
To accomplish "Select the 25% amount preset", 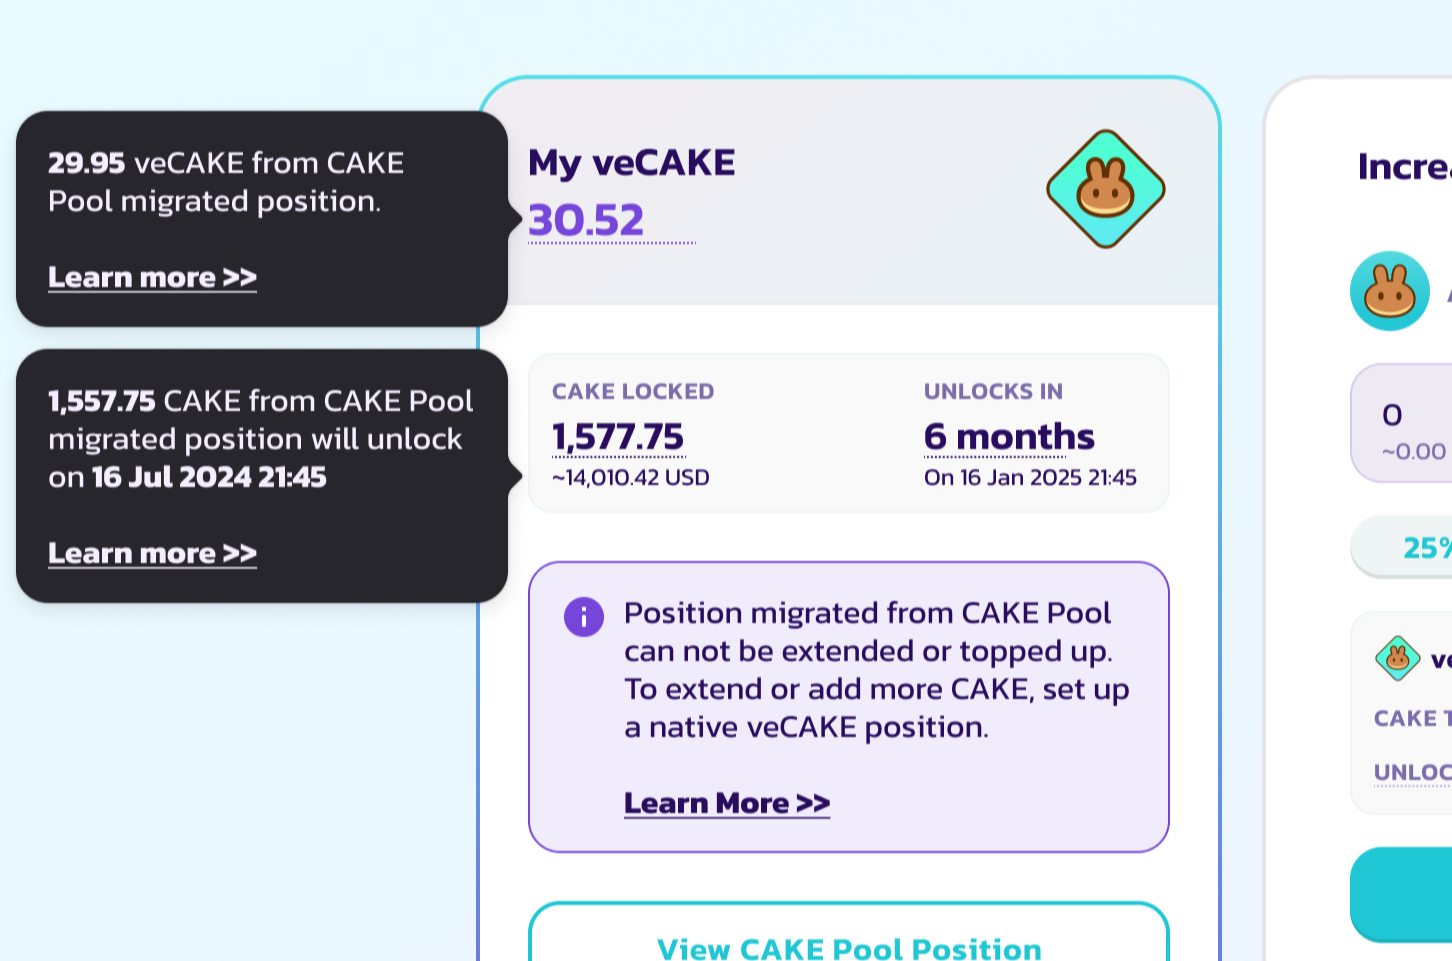I will click(x=1425, y=547).
